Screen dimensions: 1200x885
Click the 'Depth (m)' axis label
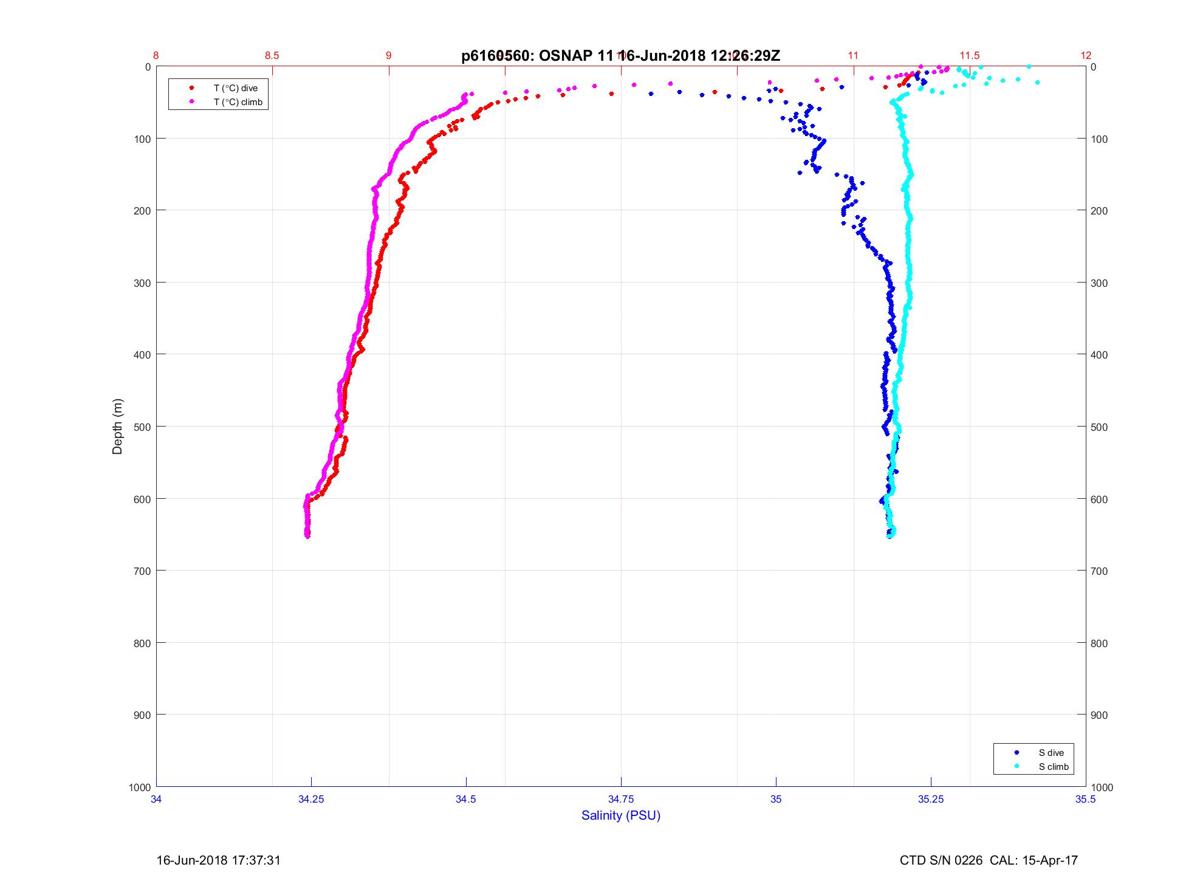pos(118,426)
